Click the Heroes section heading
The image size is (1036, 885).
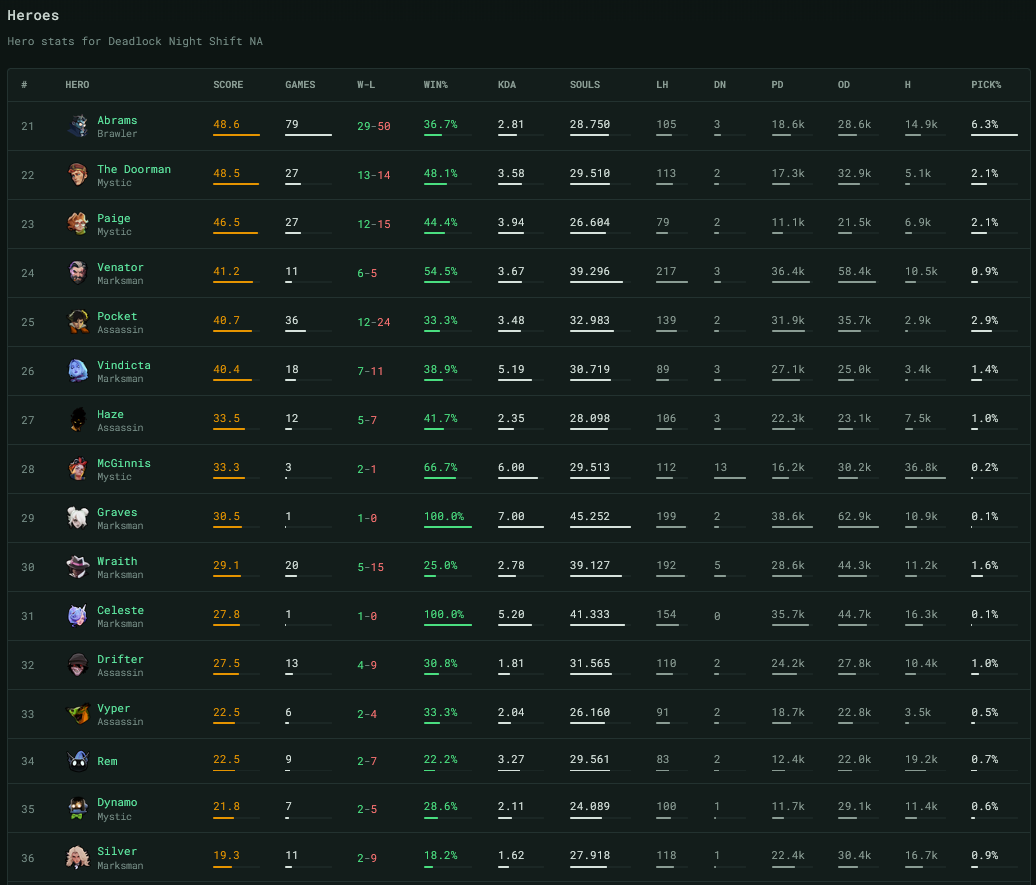(33, 15)
